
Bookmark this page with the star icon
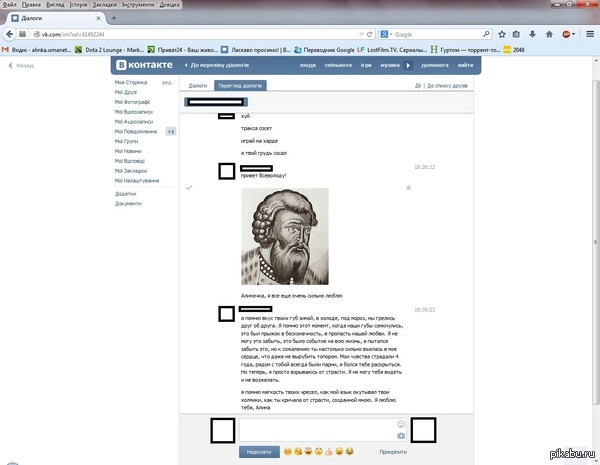pos(502,34)
